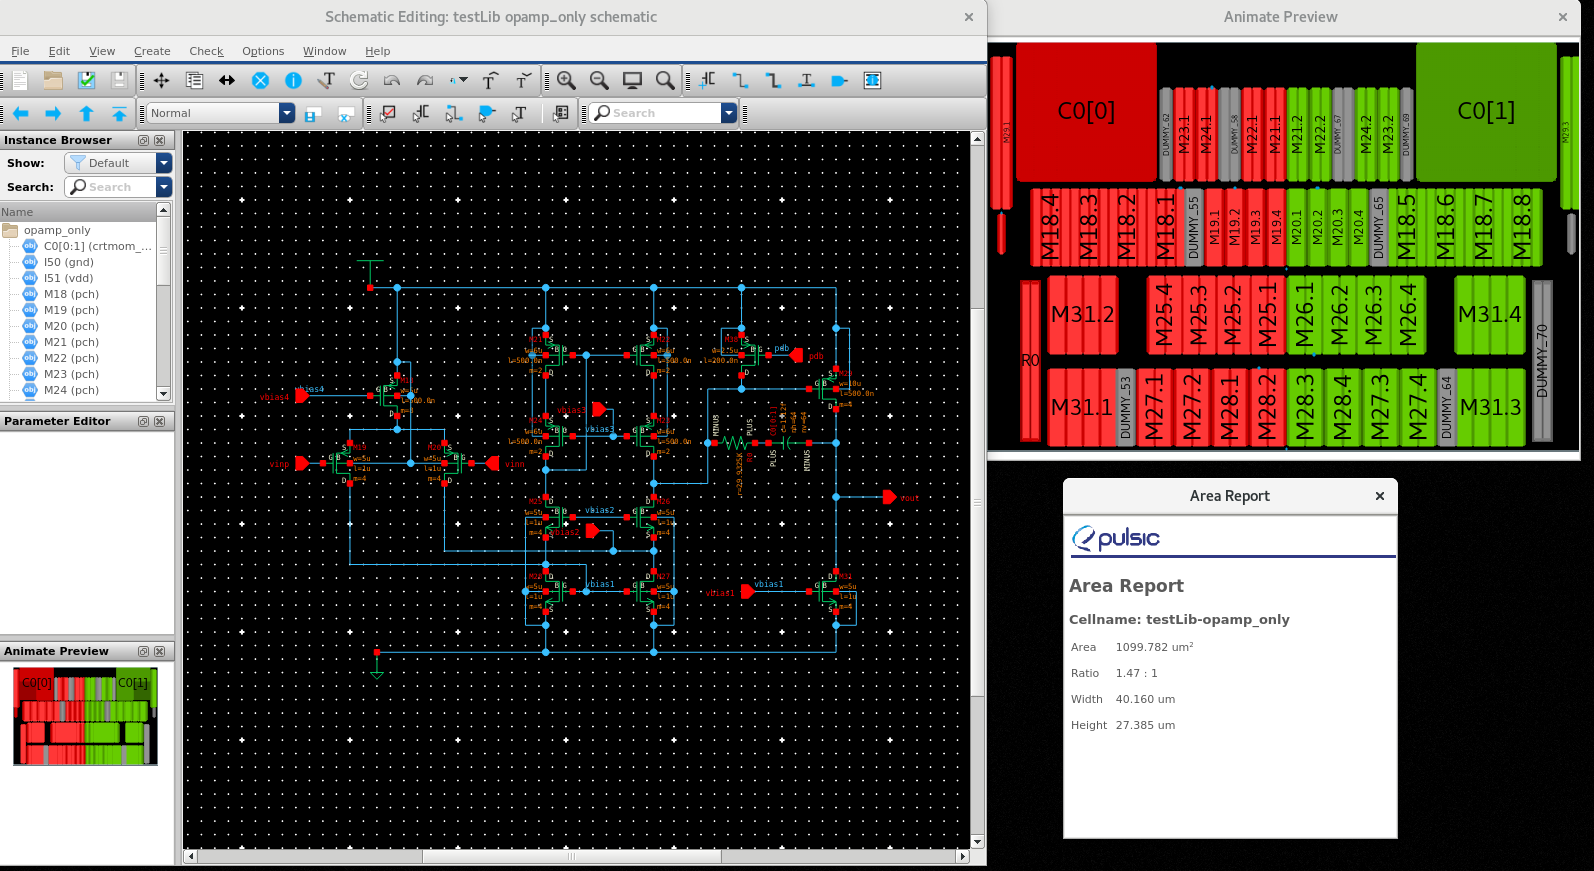Screen dimensions: 1594x871
Task: Click the create instance icon with plus
Action: (x=707, y=81)
